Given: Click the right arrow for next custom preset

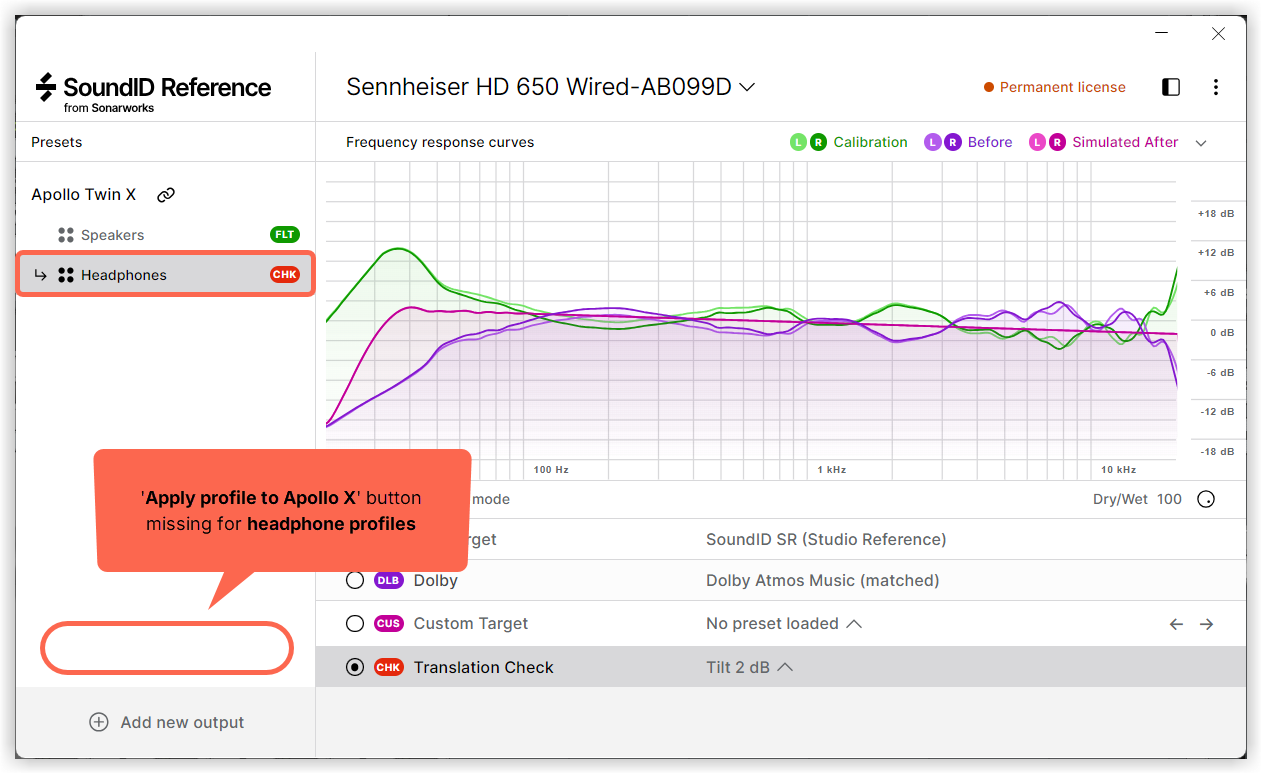Looking at the screenshot, I should [x=1207, y=624].
